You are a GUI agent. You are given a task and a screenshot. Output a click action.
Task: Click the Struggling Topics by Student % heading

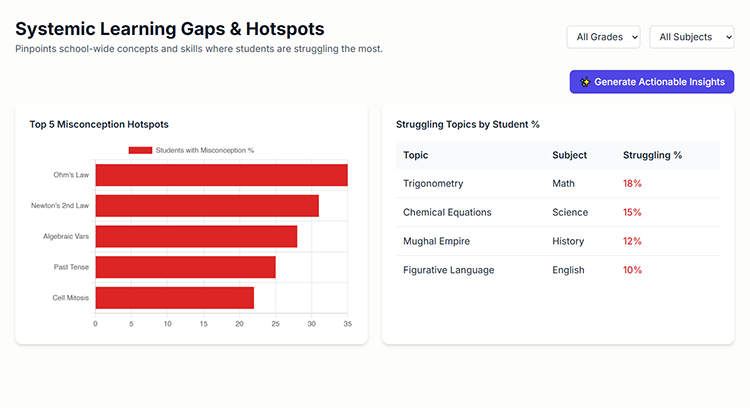point(467,125)
